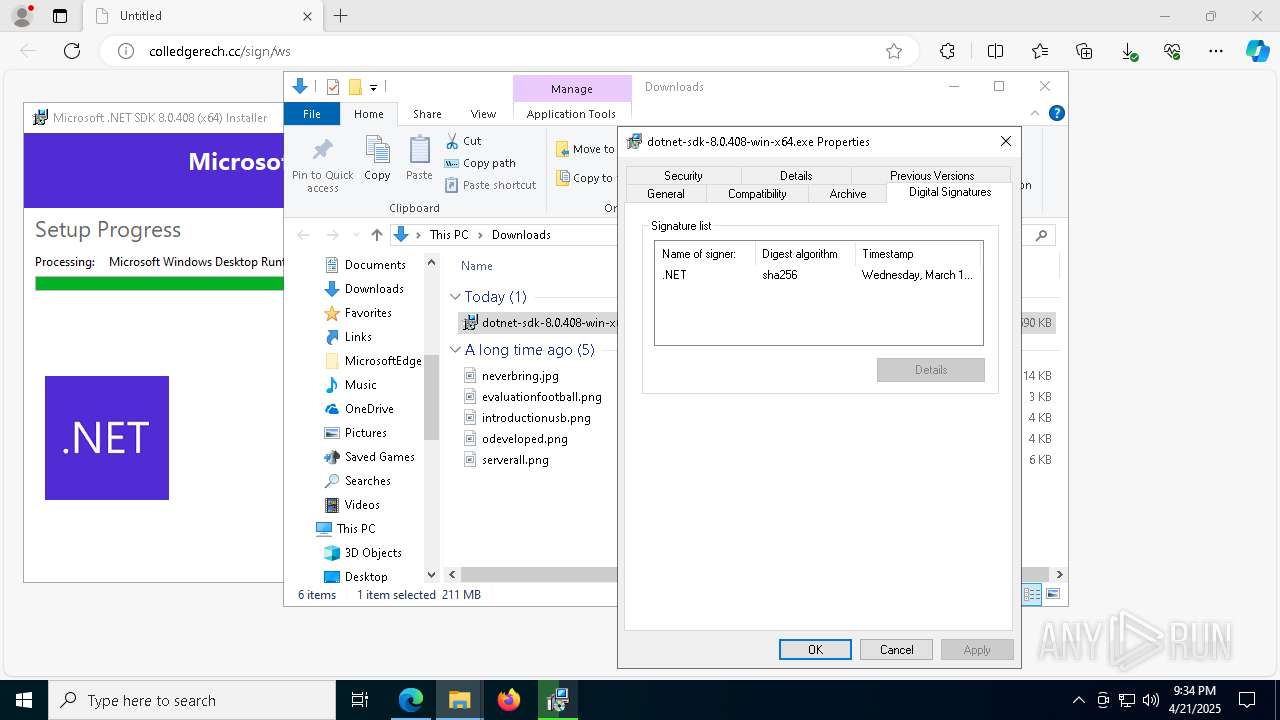This screenshot has width=1280, height=720.
Task: Click Cut in Clipboard group
Action: [x=463, y=141]
